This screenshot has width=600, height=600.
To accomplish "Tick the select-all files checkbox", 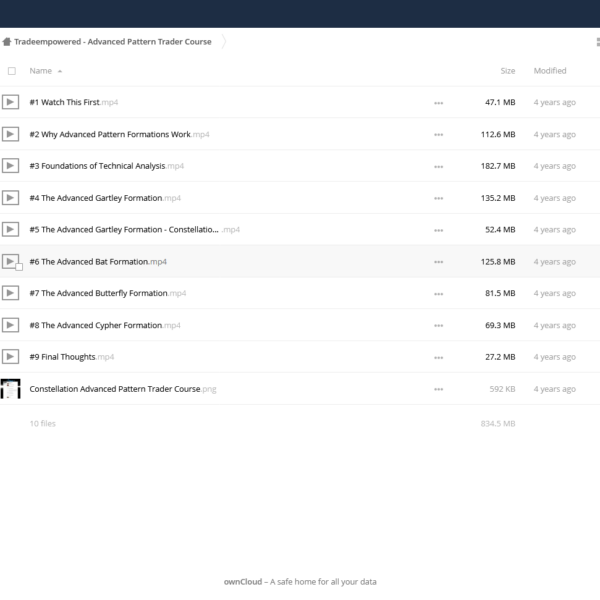I will tap(12, 71).
